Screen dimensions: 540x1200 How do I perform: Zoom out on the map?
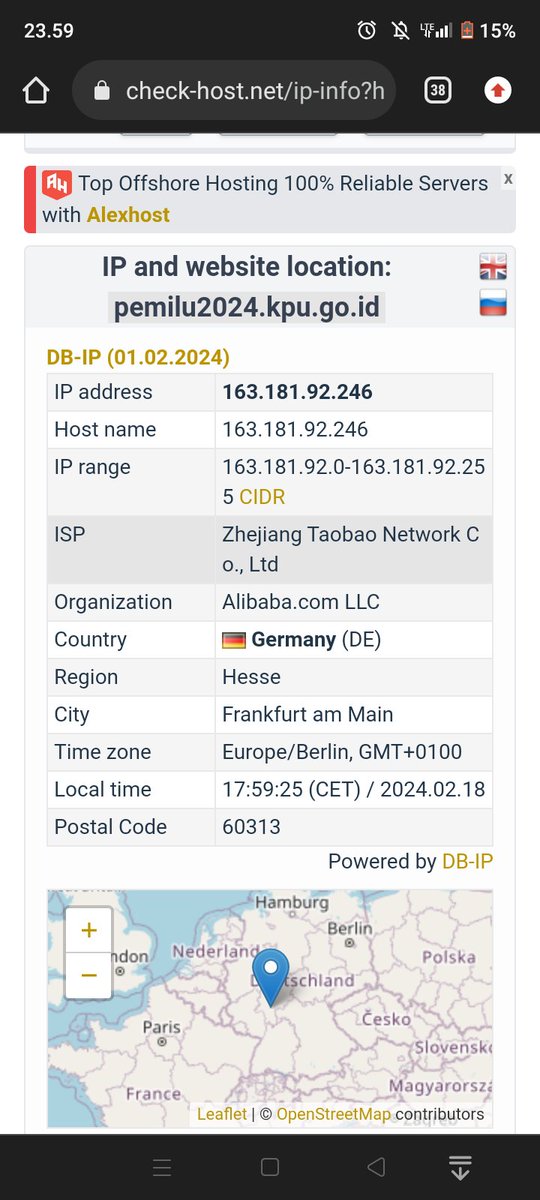click(89, 975)
